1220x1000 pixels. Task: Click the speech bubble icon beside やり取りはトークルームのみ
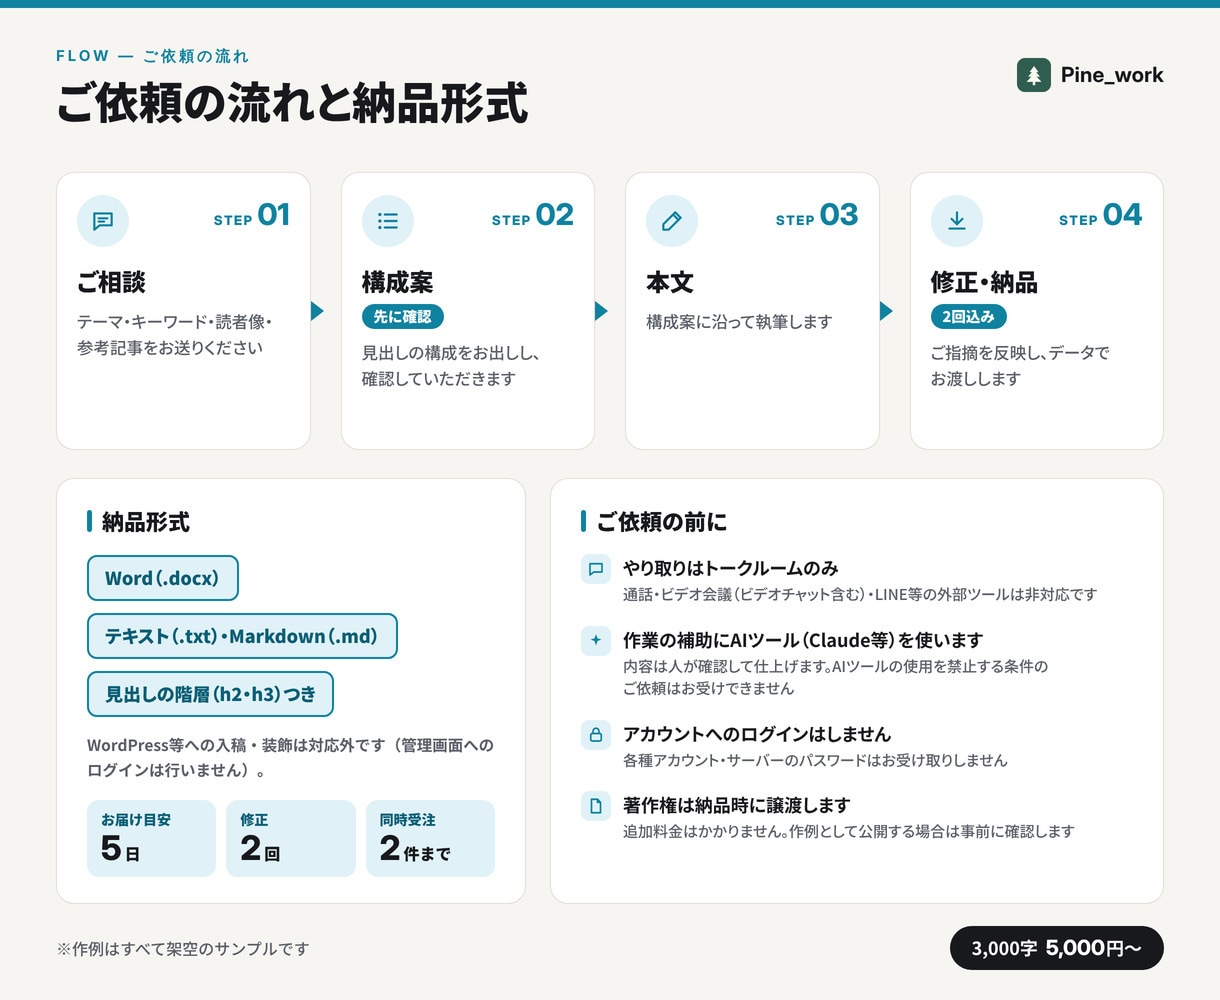pos(596,569)
